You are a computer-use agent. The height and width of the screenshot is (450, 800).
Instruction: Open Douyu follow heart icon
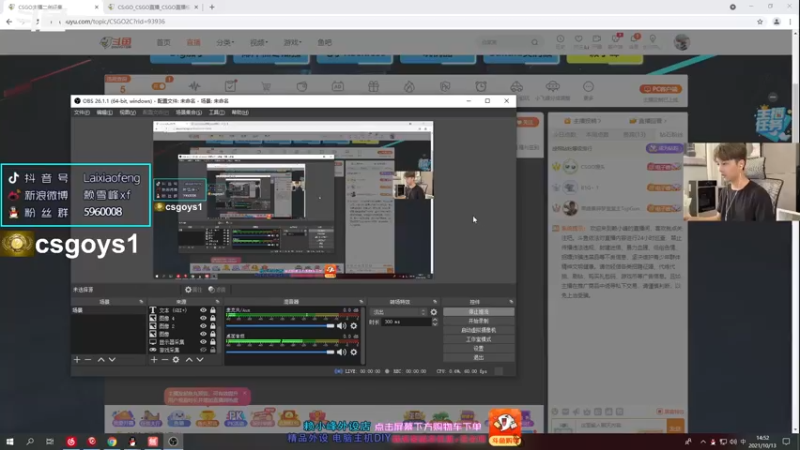pos(579,39)
